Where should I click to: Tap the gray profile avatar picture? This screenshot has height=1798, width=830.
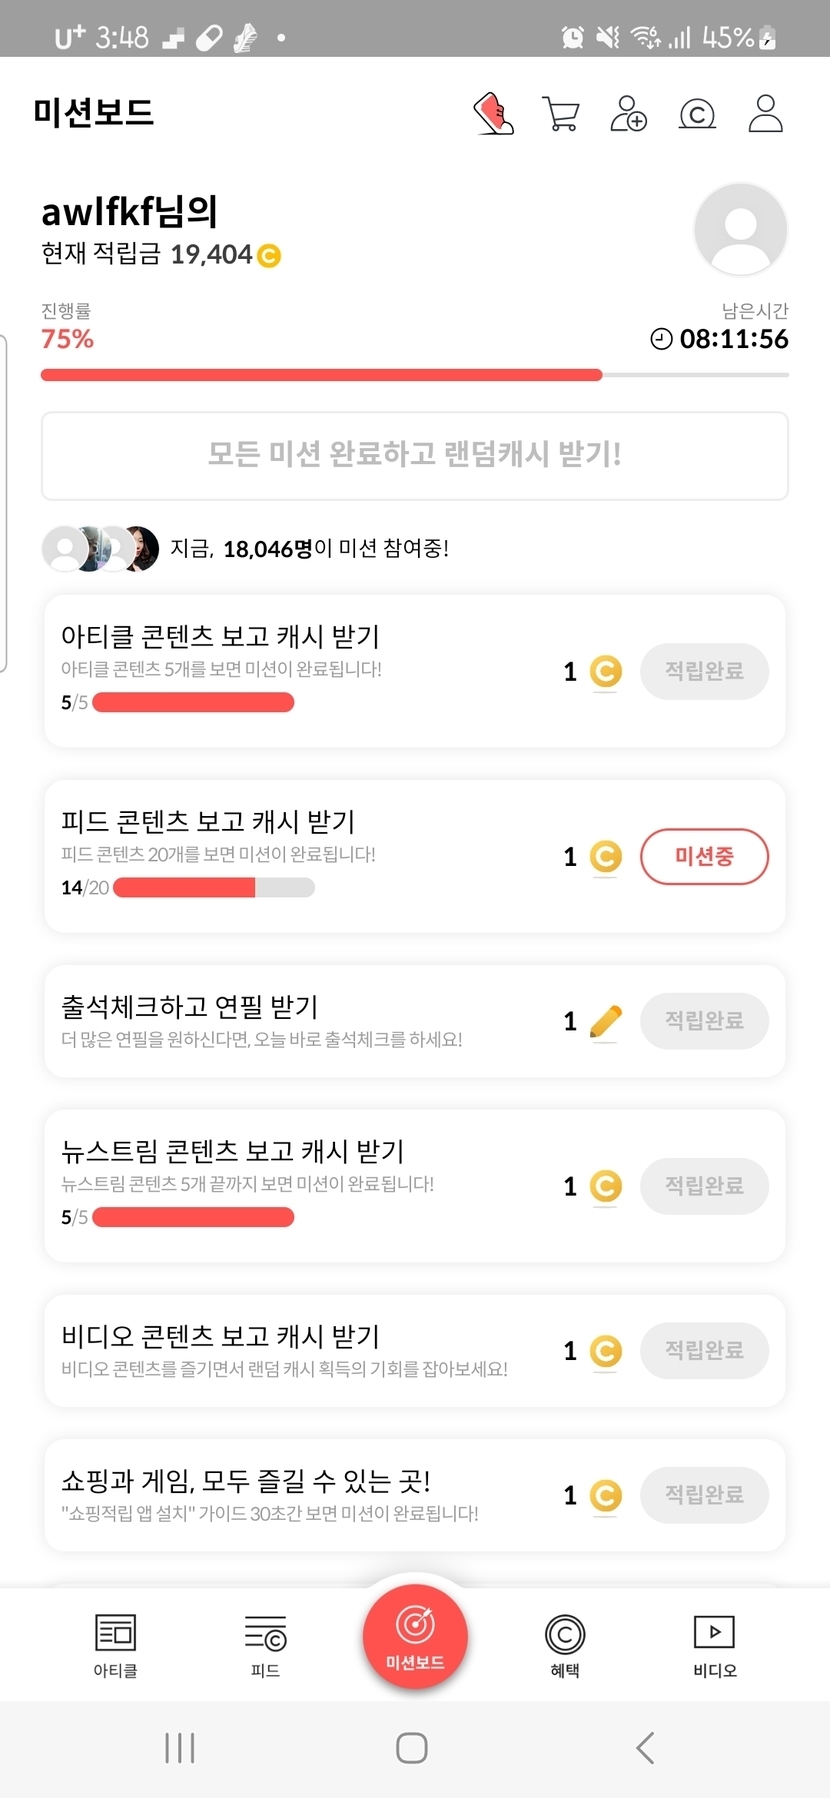click(x=740, y=229)
